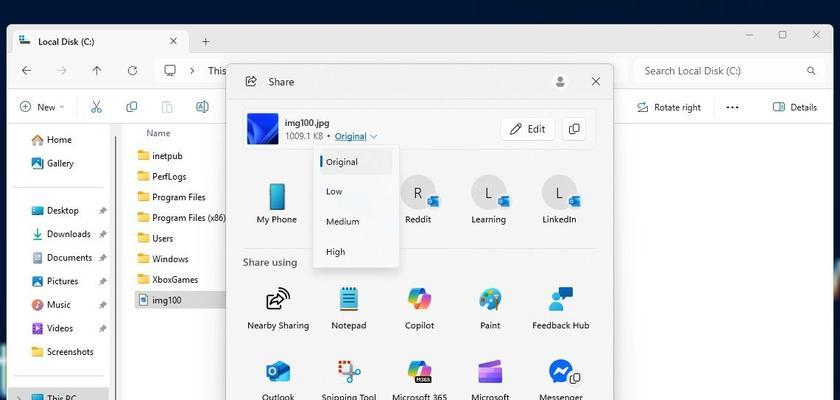Go up one folder level
Screen dimensions: 840x400
96,71
